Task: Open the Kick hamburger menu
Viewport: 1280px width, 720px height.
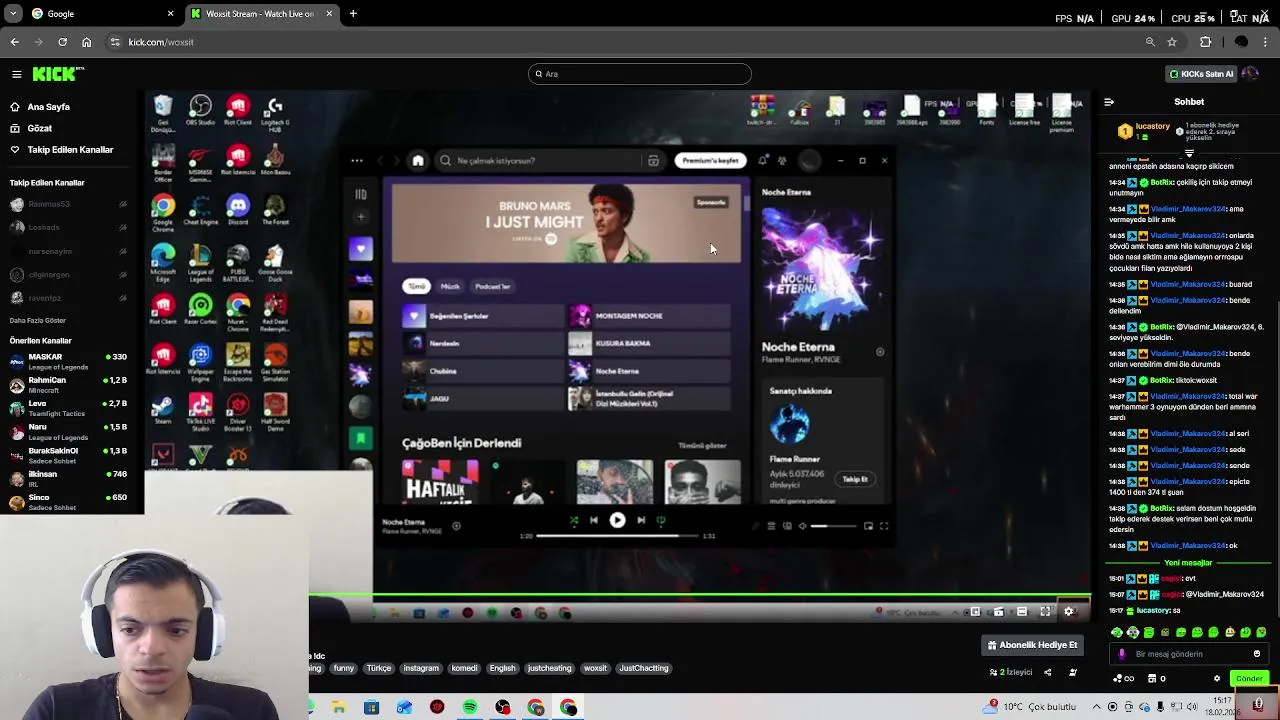Action: (16, 74)
